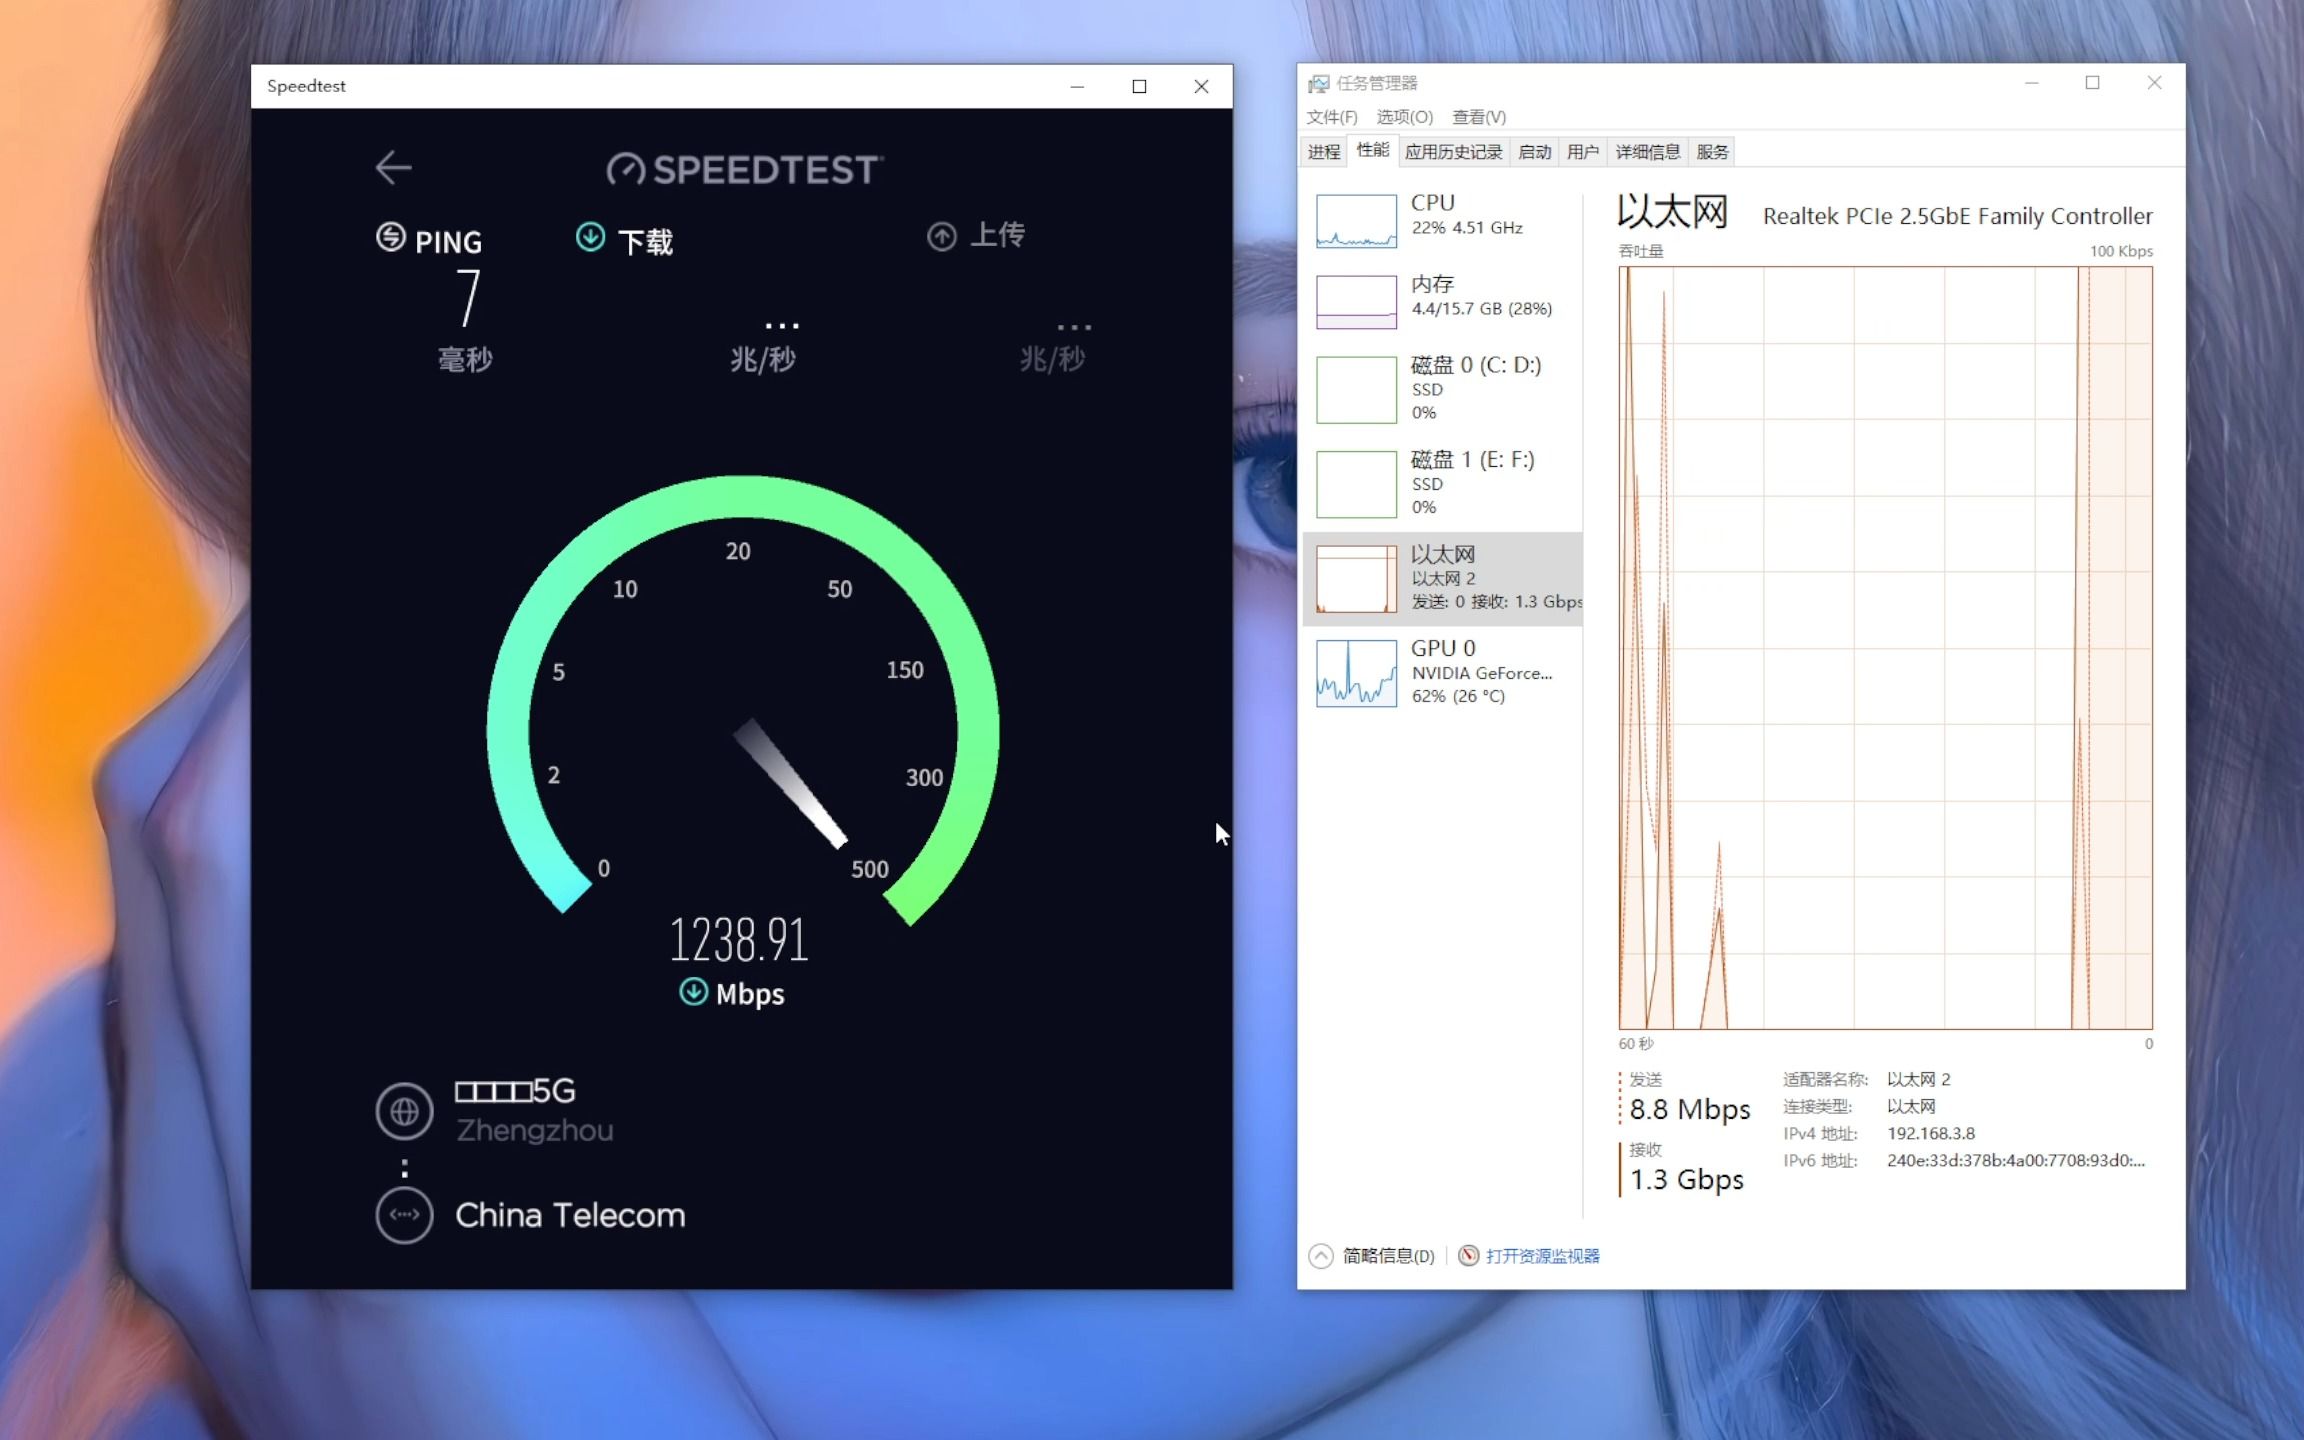Click the Speedtest logo header
This screenshot has height=1440, width=2304.
(745, 169)
